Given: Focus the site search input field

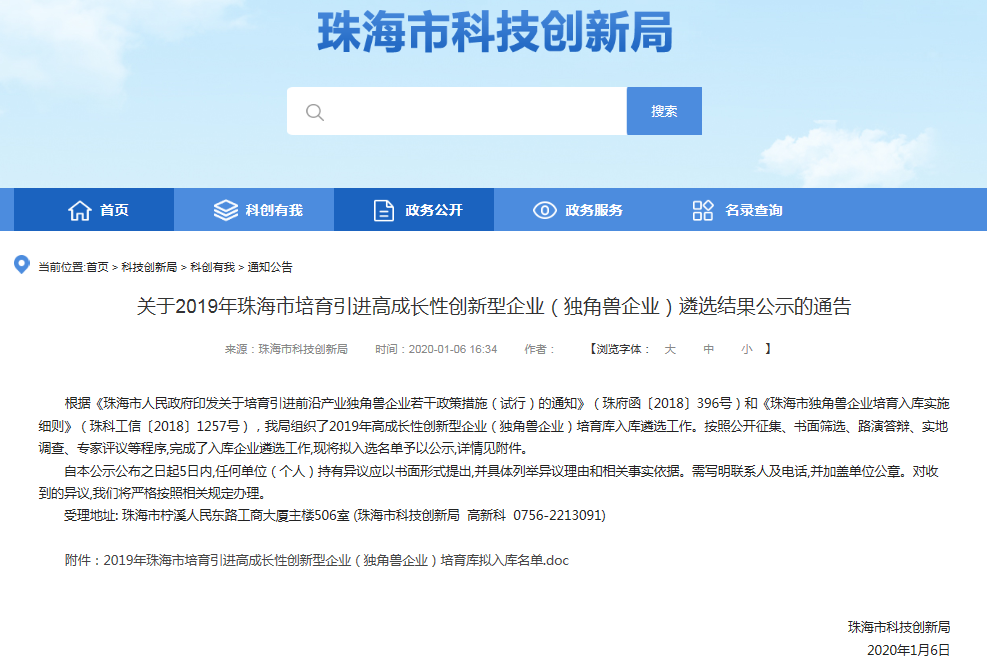Looking at the screenshot, I should (456, 111).
